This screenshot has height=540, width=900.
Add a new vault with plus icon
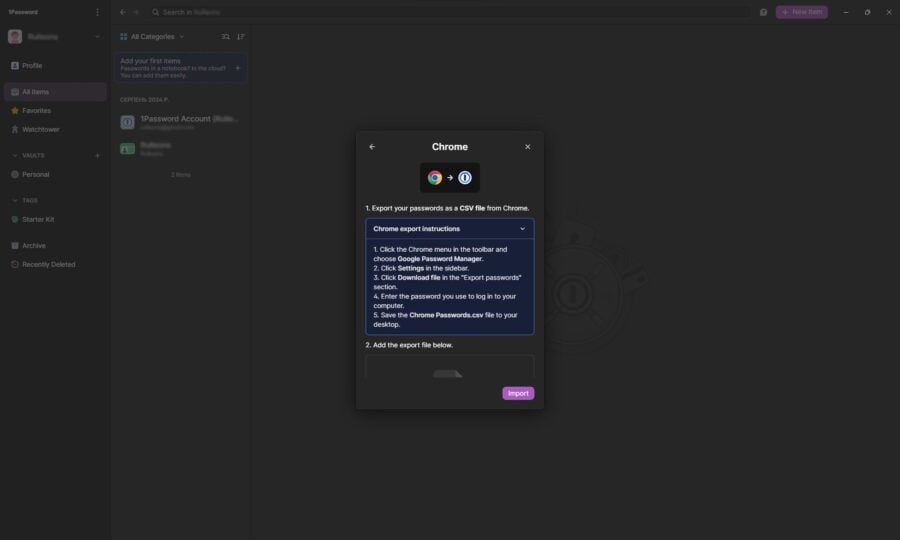point(97,156)
